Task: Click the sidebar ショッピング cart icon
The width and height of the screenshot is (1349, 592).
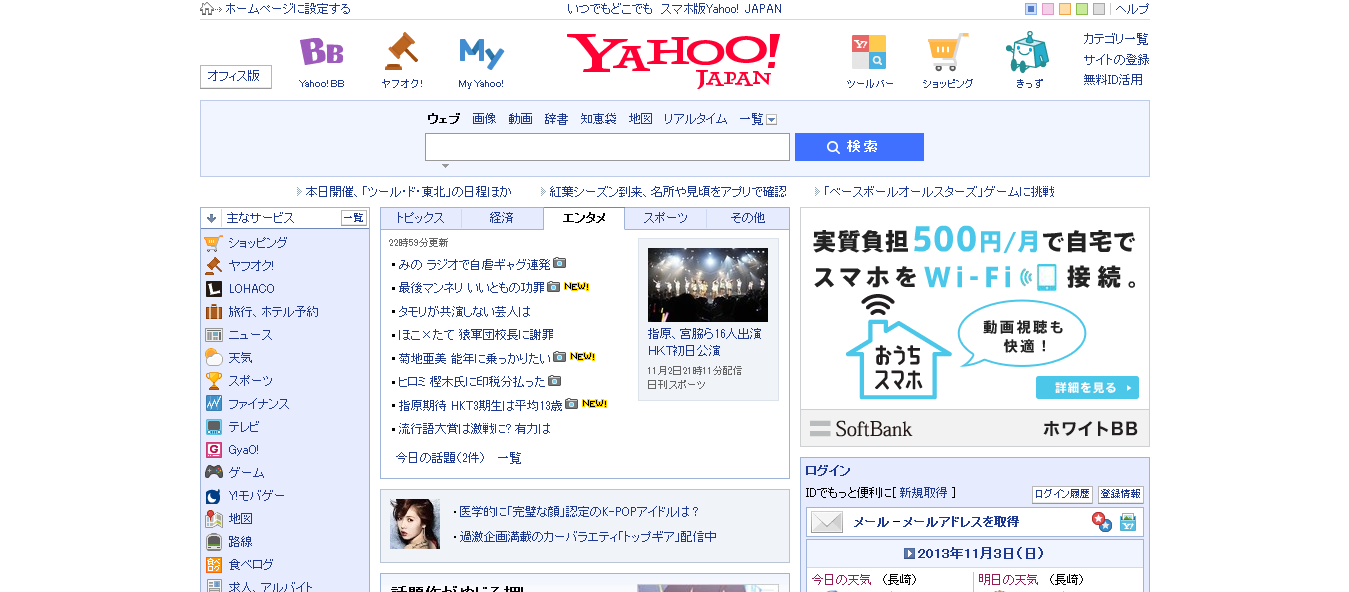Action: (213, 242)
